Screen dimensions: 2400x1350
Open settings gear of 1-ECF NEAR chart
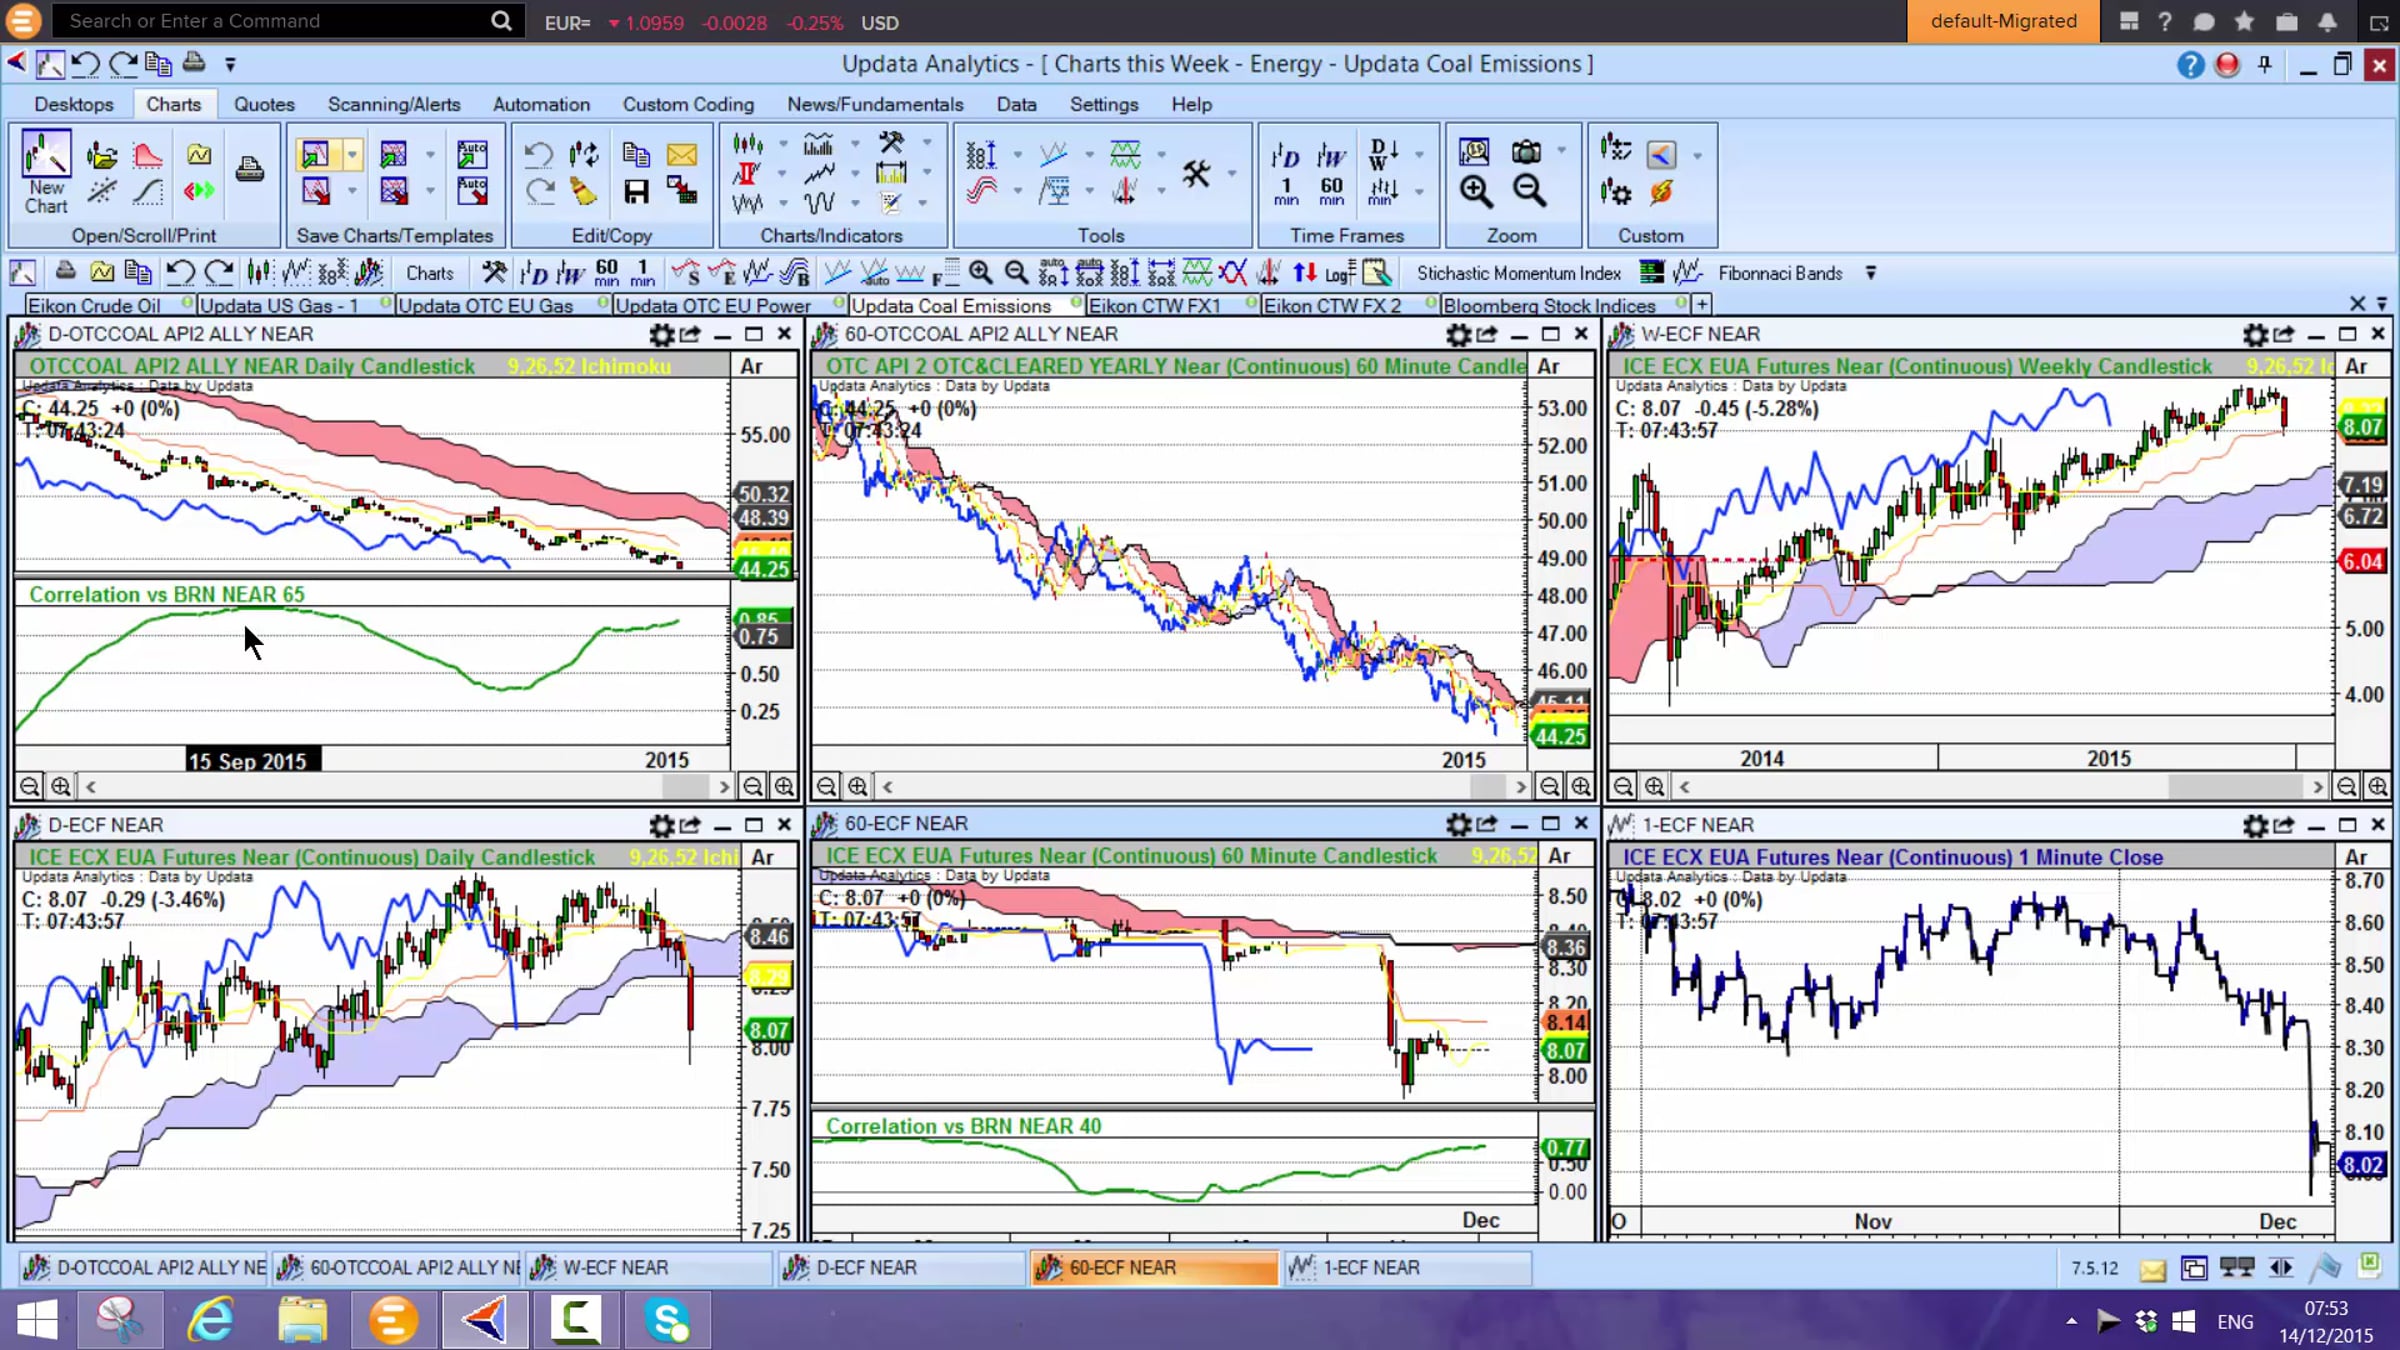pos(2255,825)
